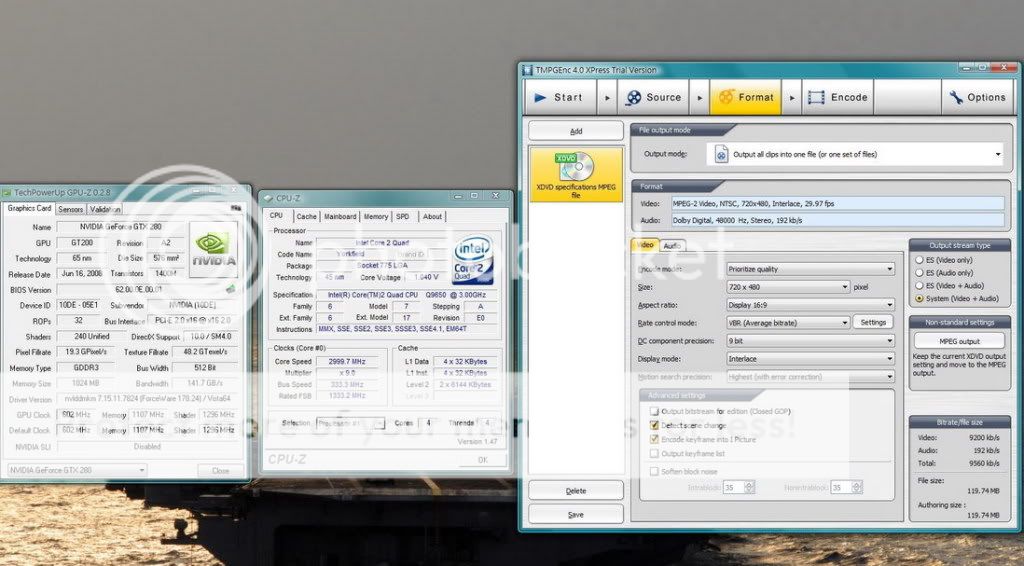Click the TMPGEnc title bar app icon
1024x566 pixels.
click(528, 70)
